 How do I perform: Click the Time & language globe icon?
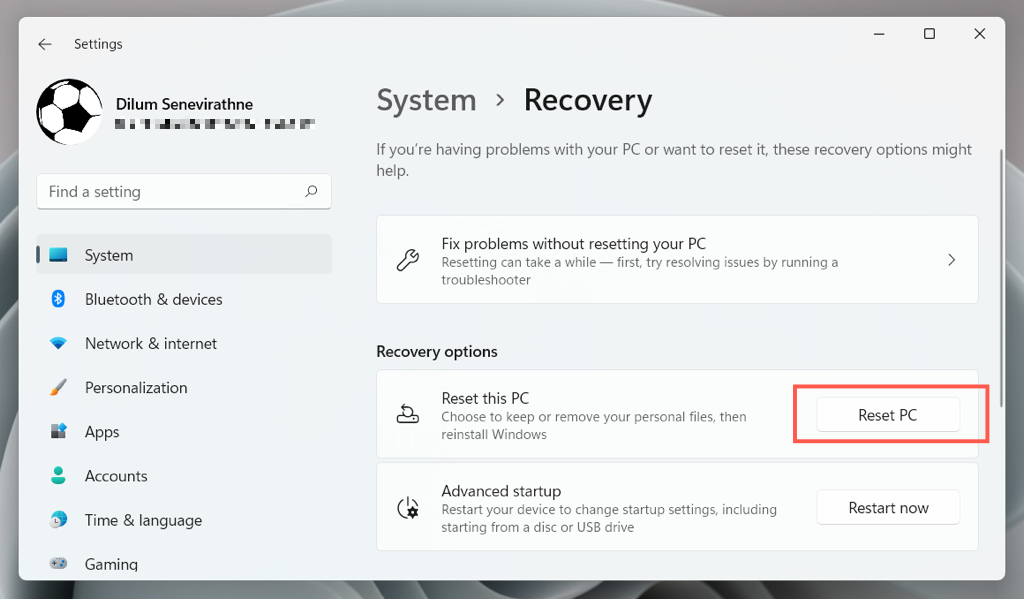click(x=58, y=520)
